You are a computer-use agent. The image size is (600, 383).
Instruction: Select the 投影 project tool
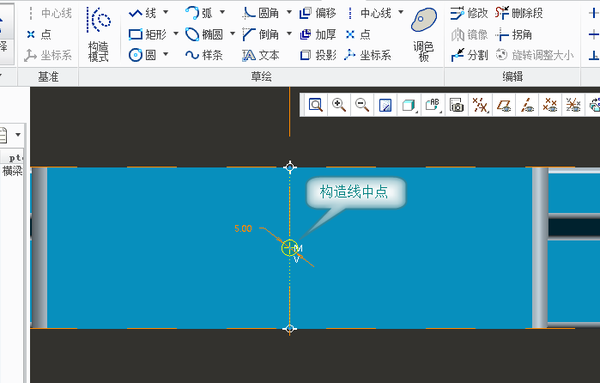click(x=318, y=55)
